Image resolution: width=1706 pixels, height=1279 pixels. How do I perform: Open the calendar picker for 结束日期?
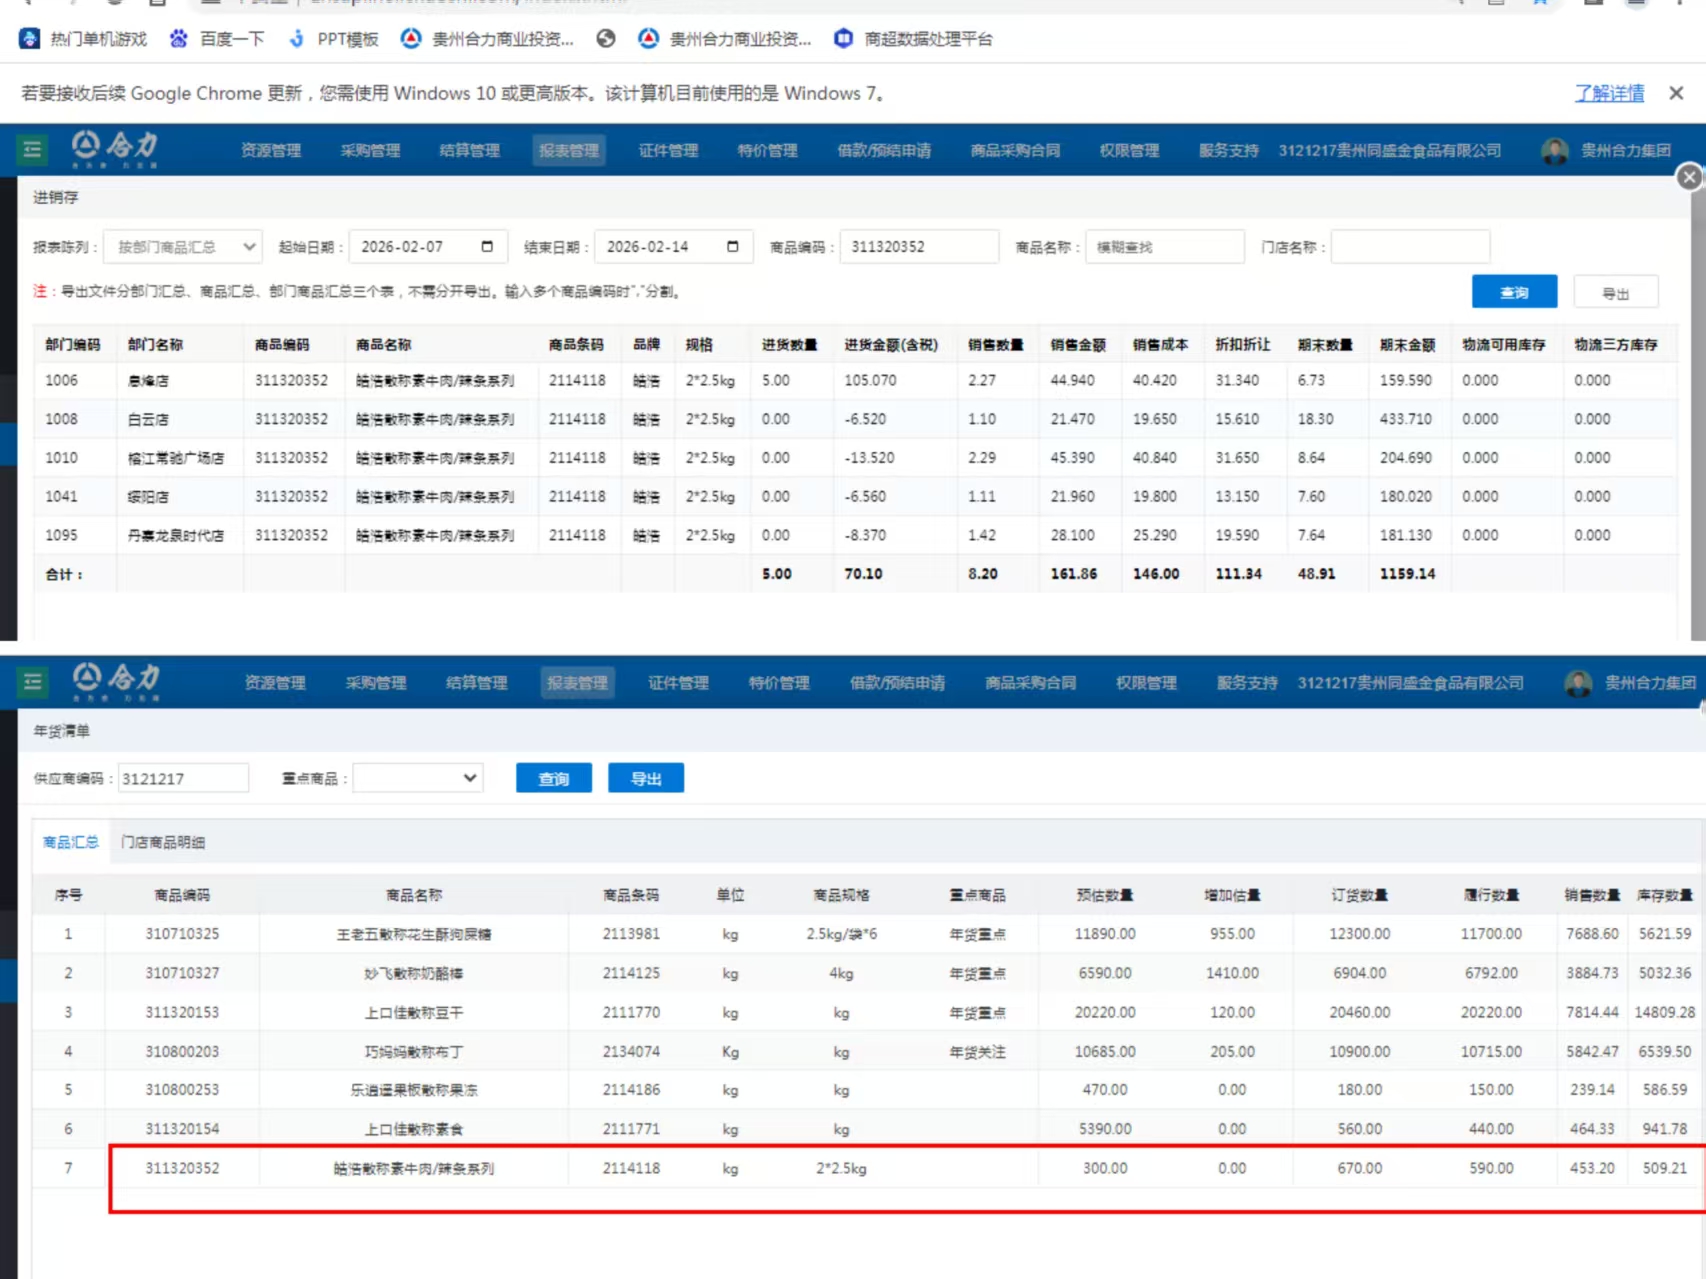tap(732, 247)
